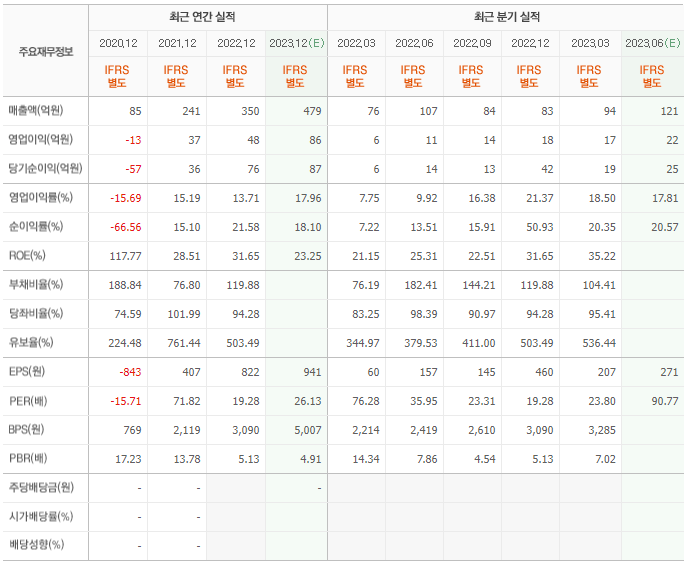Click the EPS value -843
Screen dimensions: 688x564
[130, 372]
